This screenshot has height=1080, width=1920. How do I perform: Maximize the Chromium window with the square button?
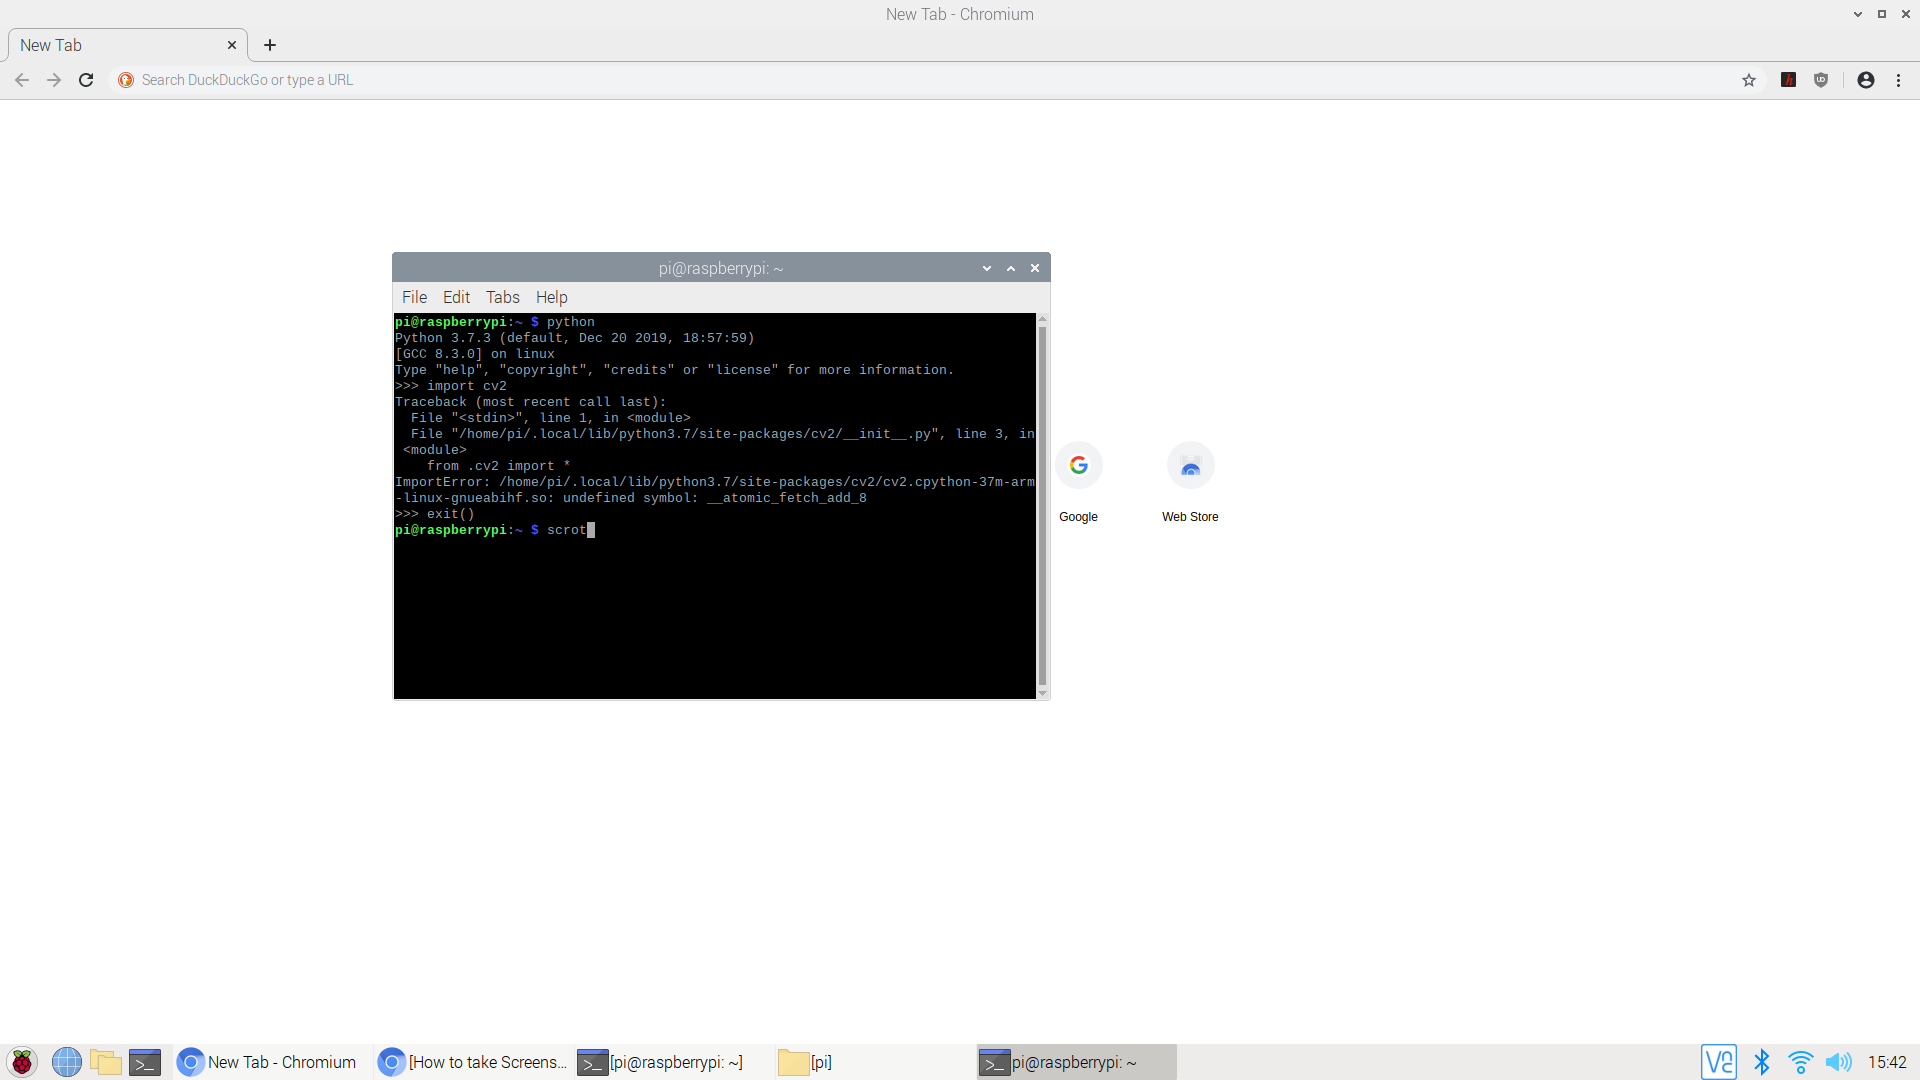pyautogui.click(x=1882, y=14)
